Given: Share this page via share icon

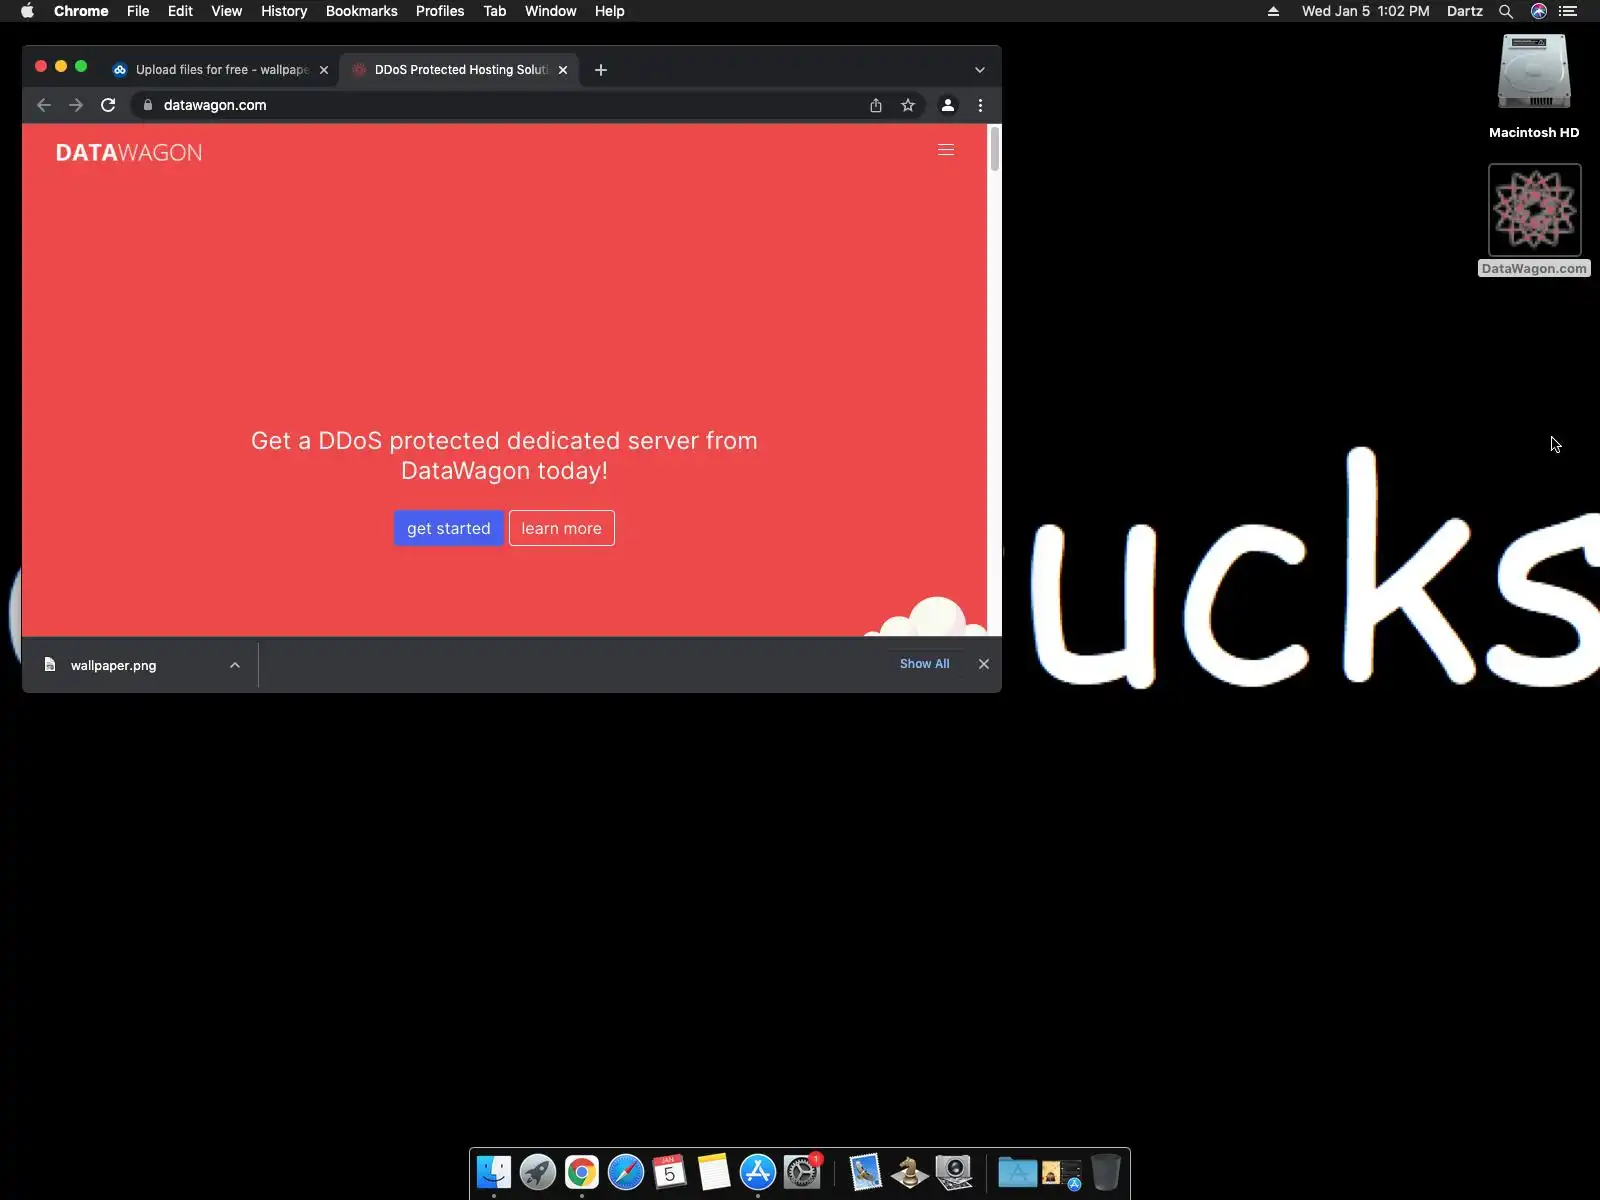Looking at the screenshot, I should (876, 105).
